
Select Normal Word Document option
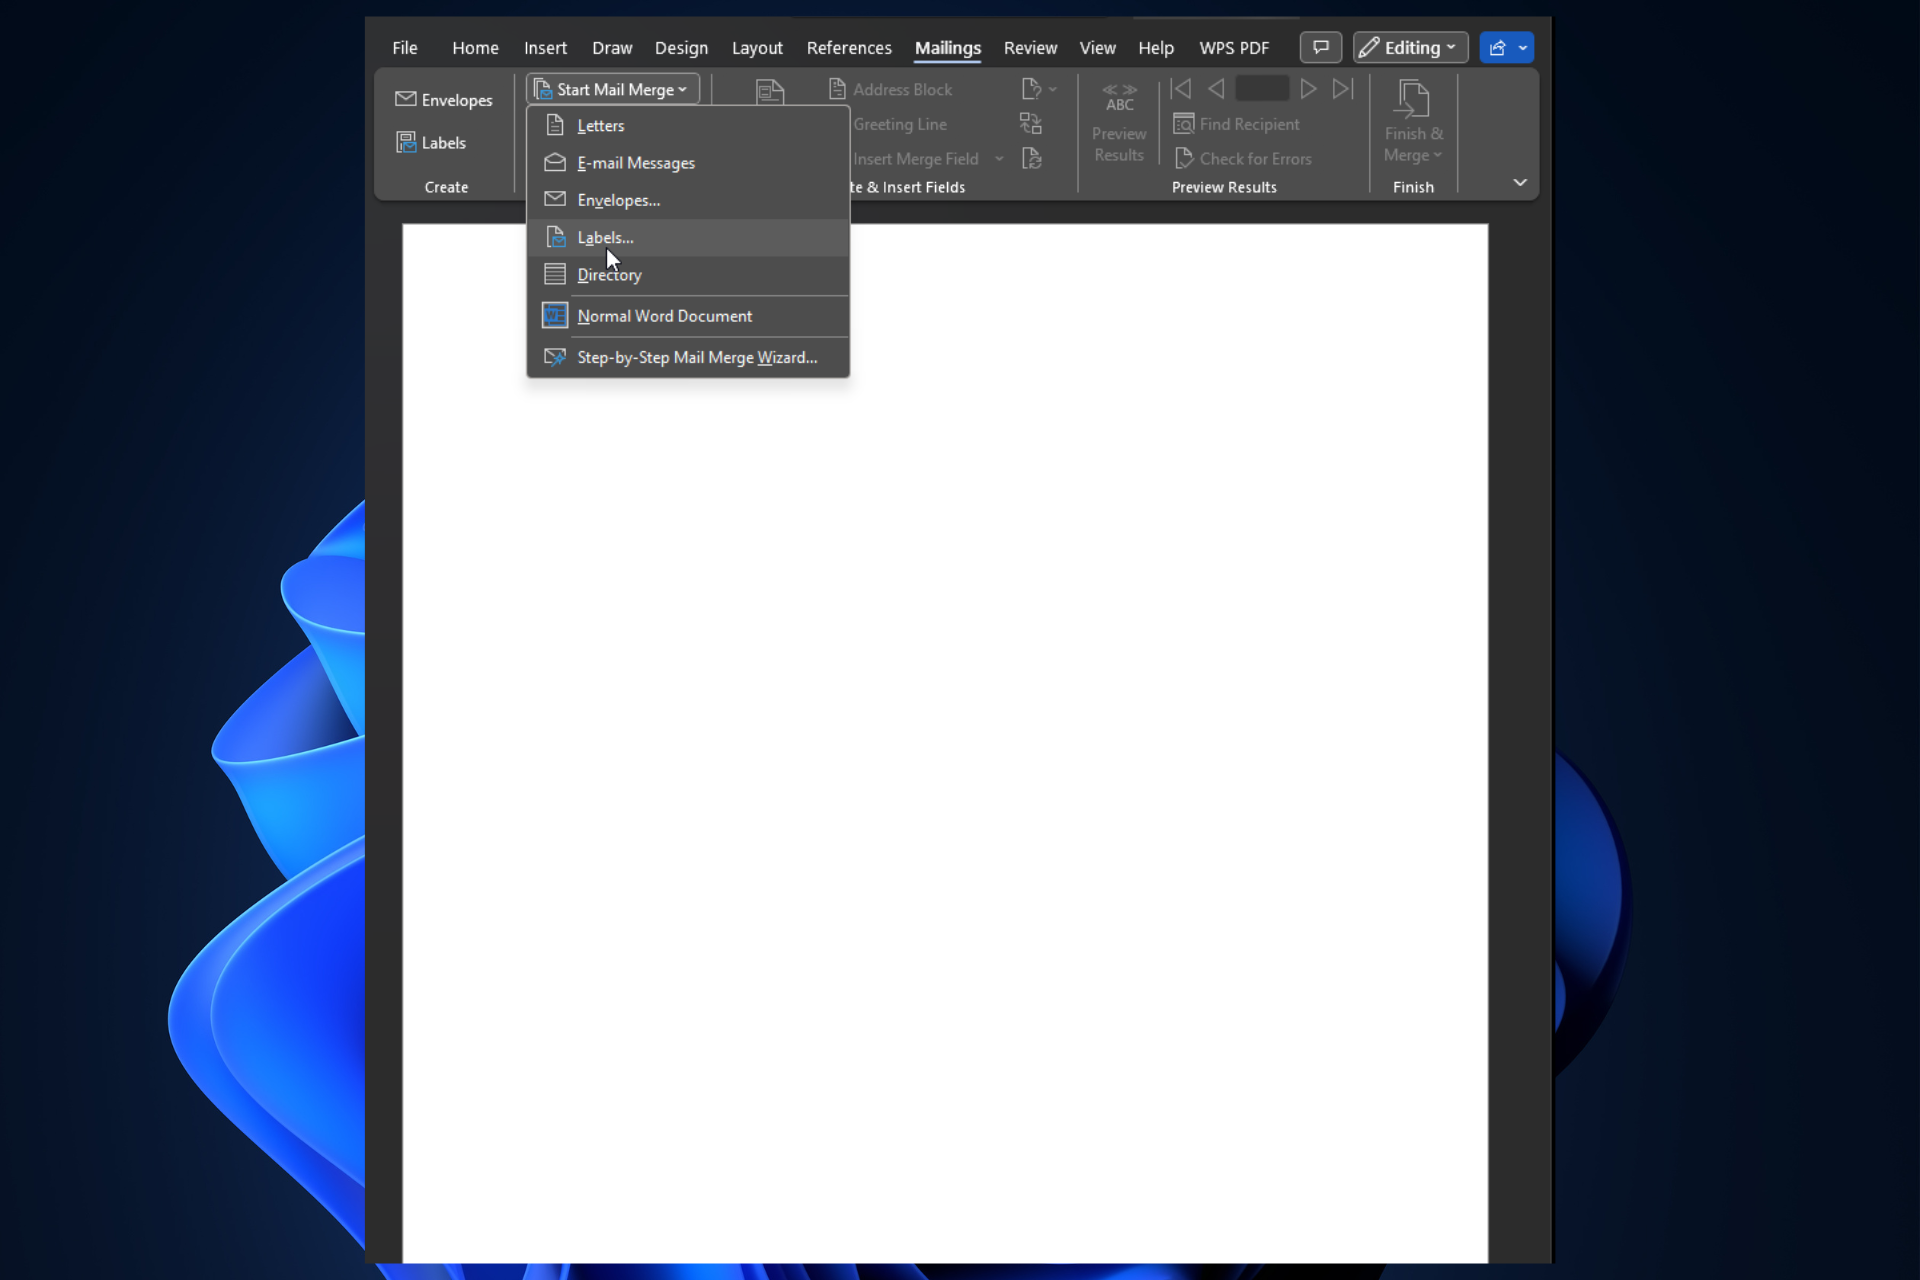pyautogui.click(x=688, y=316)
